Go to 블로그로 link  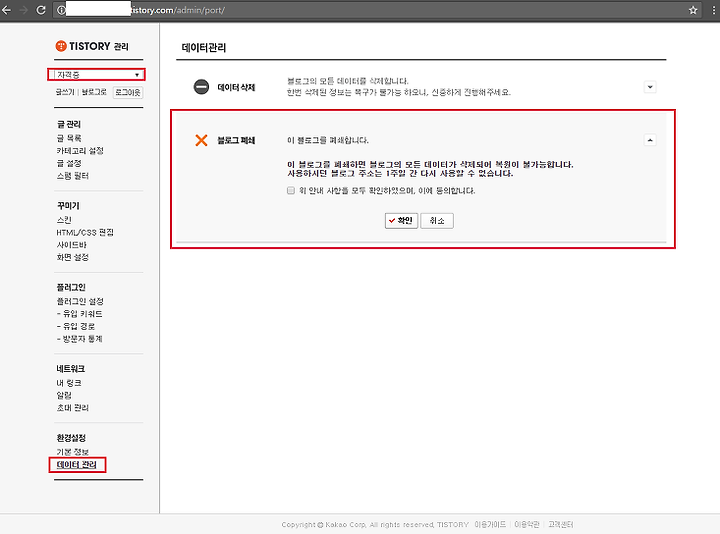pos(94,92)
